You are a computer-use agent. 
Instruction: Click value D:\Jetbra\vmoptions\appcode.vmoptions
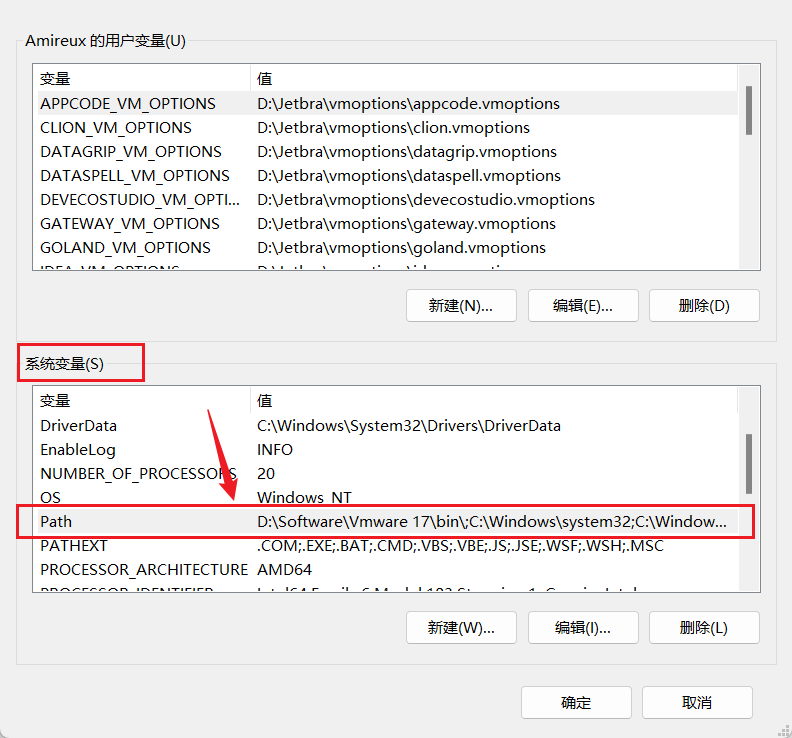tap(409, 104)
